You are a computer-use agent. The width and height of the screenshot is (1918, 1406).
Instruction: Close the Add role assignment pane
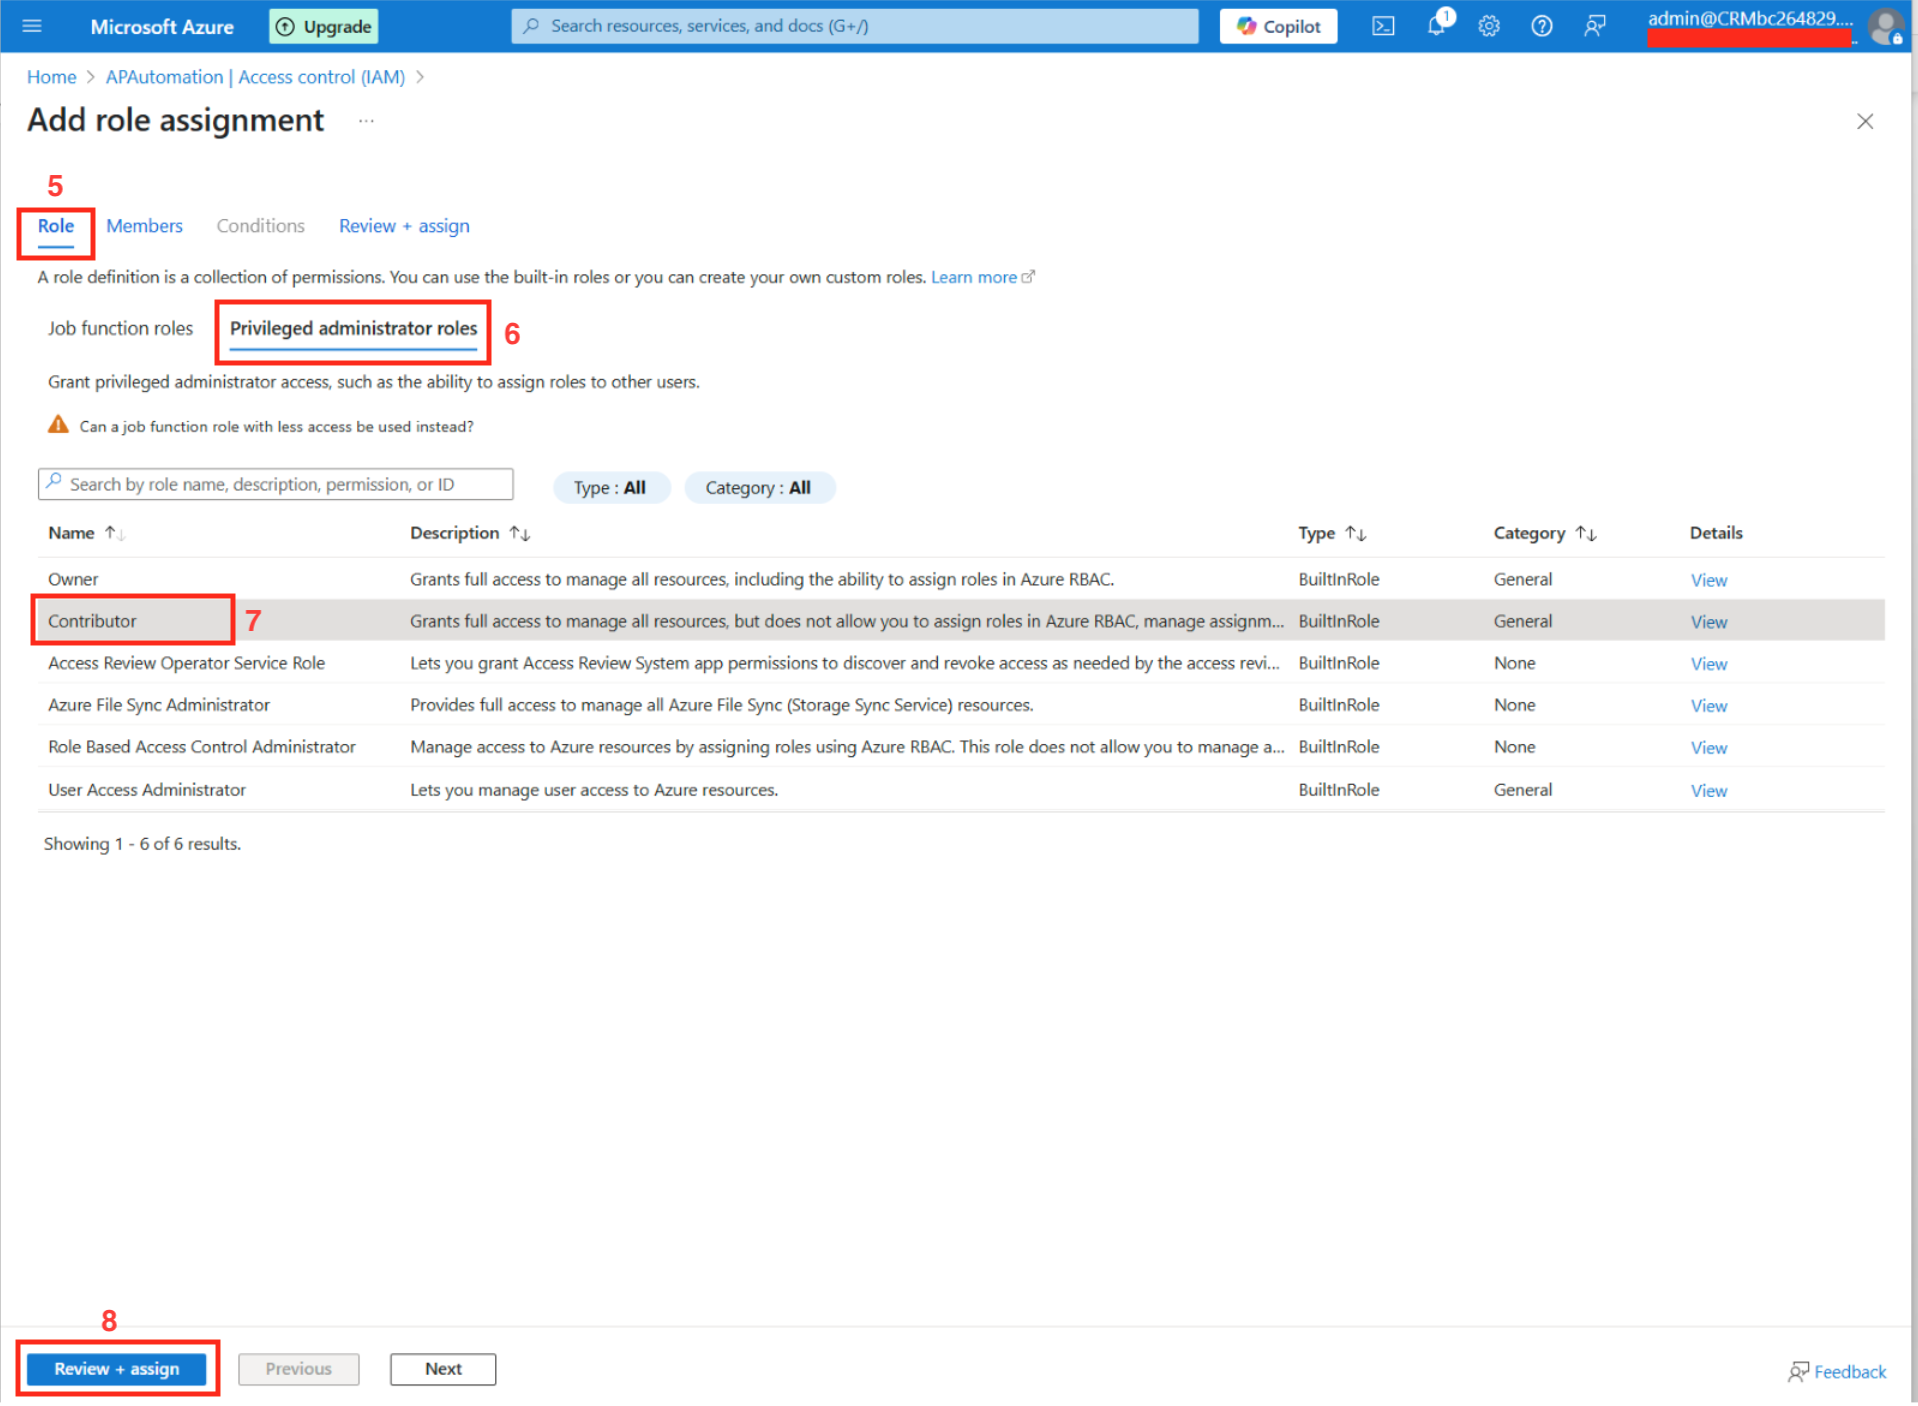pos(1864,121)
